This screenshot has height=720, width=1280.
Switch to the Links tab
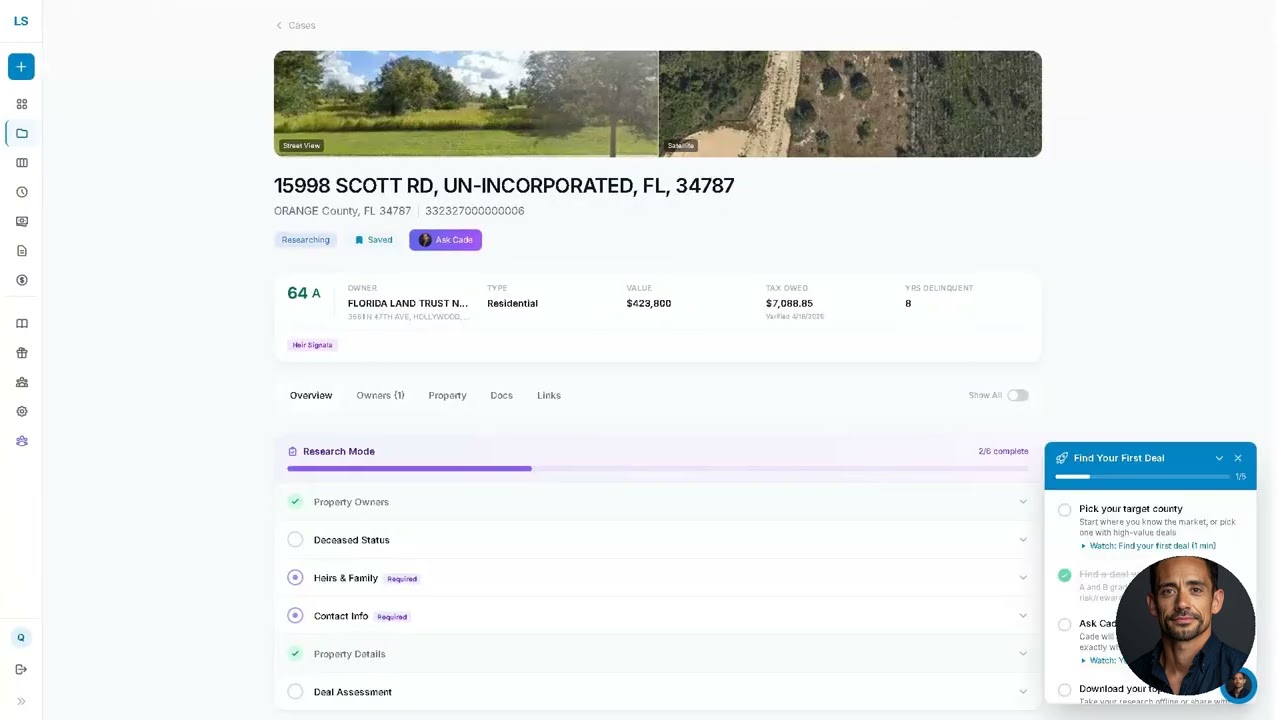point(549,396)
